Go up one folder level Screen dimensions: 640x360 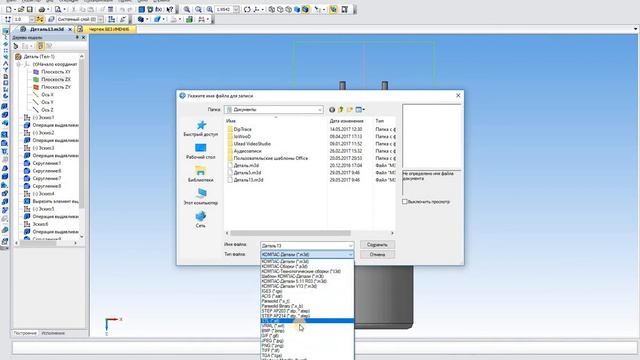click(x=341, y=109)
